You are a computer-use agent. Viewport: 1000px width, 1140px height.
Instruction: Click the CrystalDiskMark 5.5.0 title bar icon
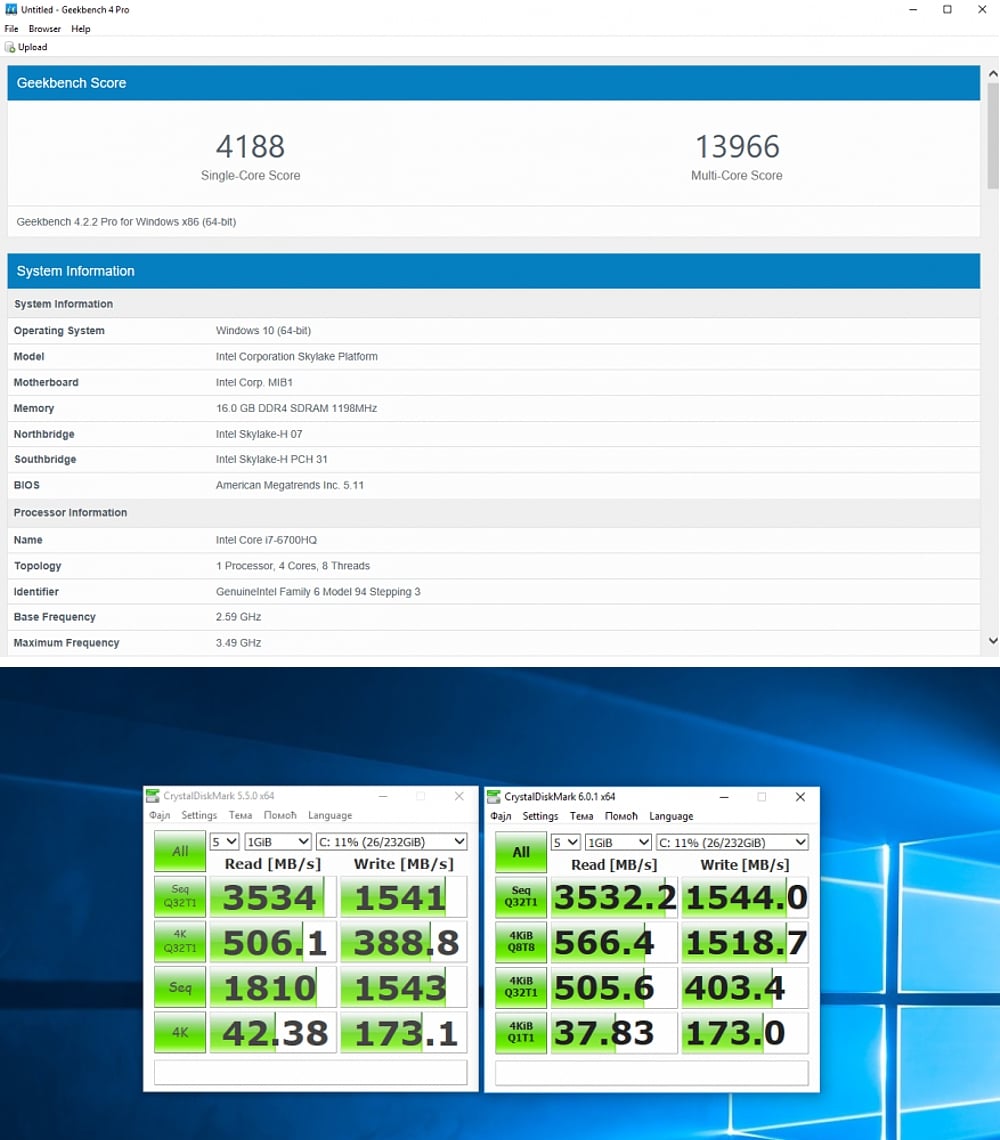(153, 796)
